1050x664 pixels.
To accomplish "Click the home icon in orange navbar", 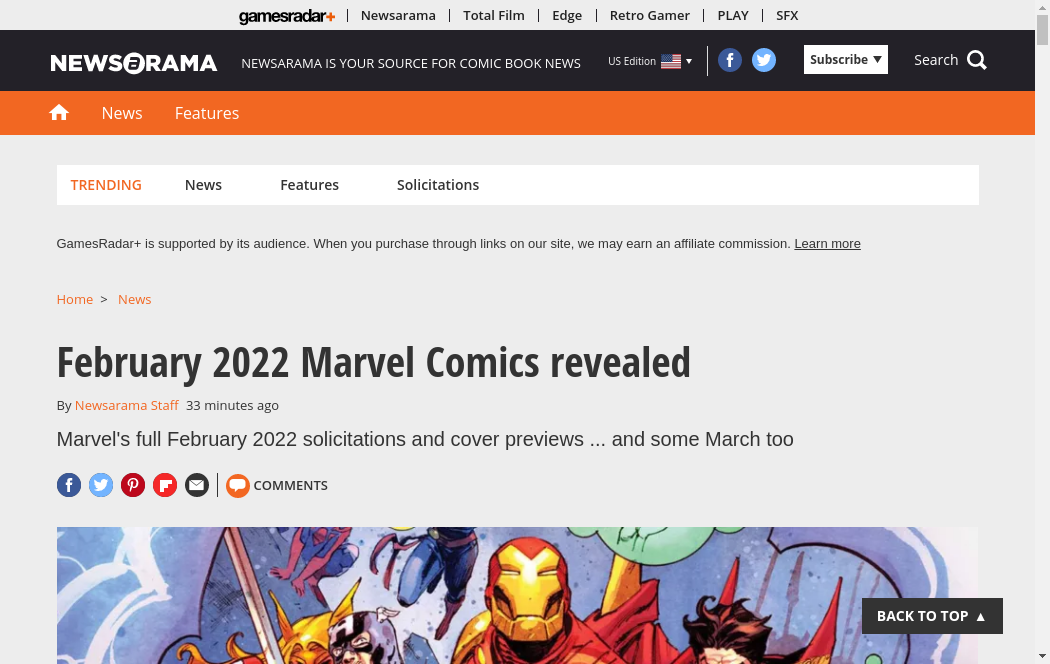I will tap(59, 112).
